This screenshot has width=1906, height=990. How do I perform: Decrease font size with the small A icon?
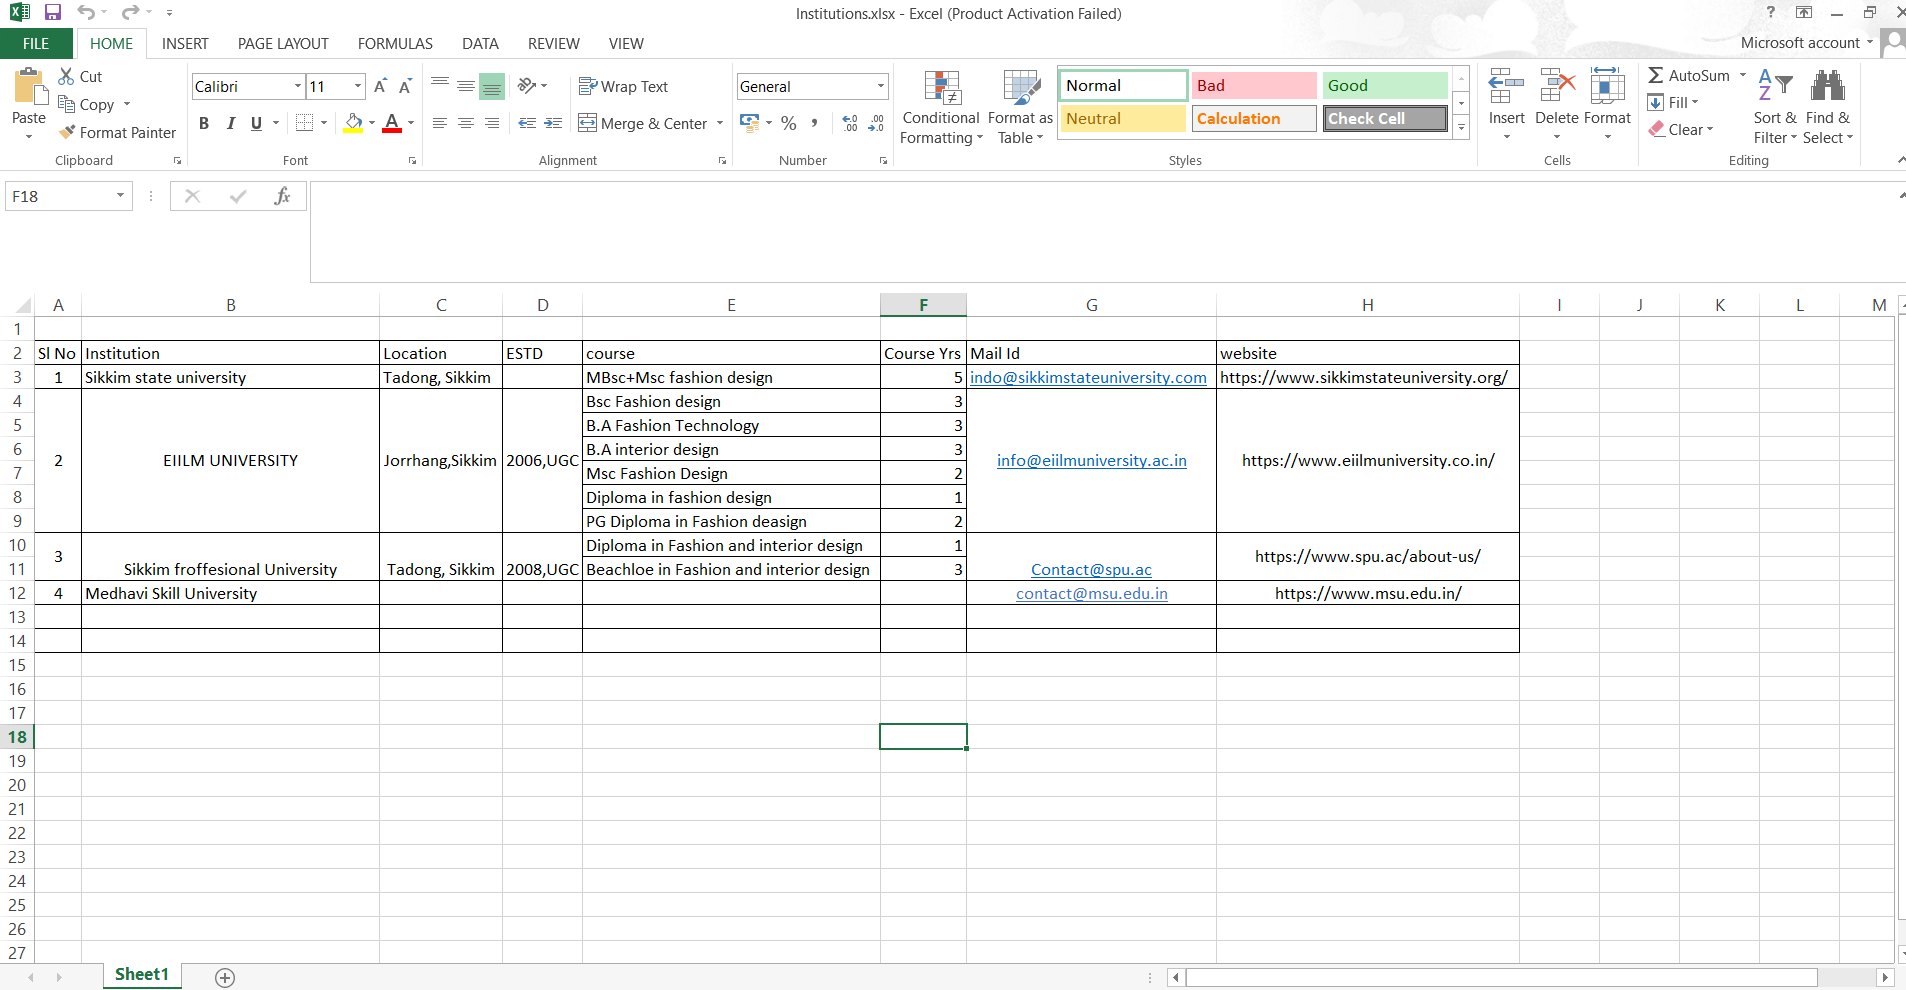click(405, 86)
